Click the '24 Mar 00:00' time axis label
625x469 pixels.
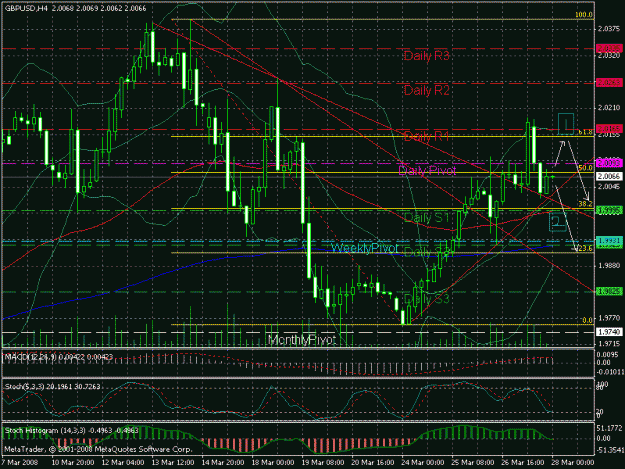[x=423, y=462]
